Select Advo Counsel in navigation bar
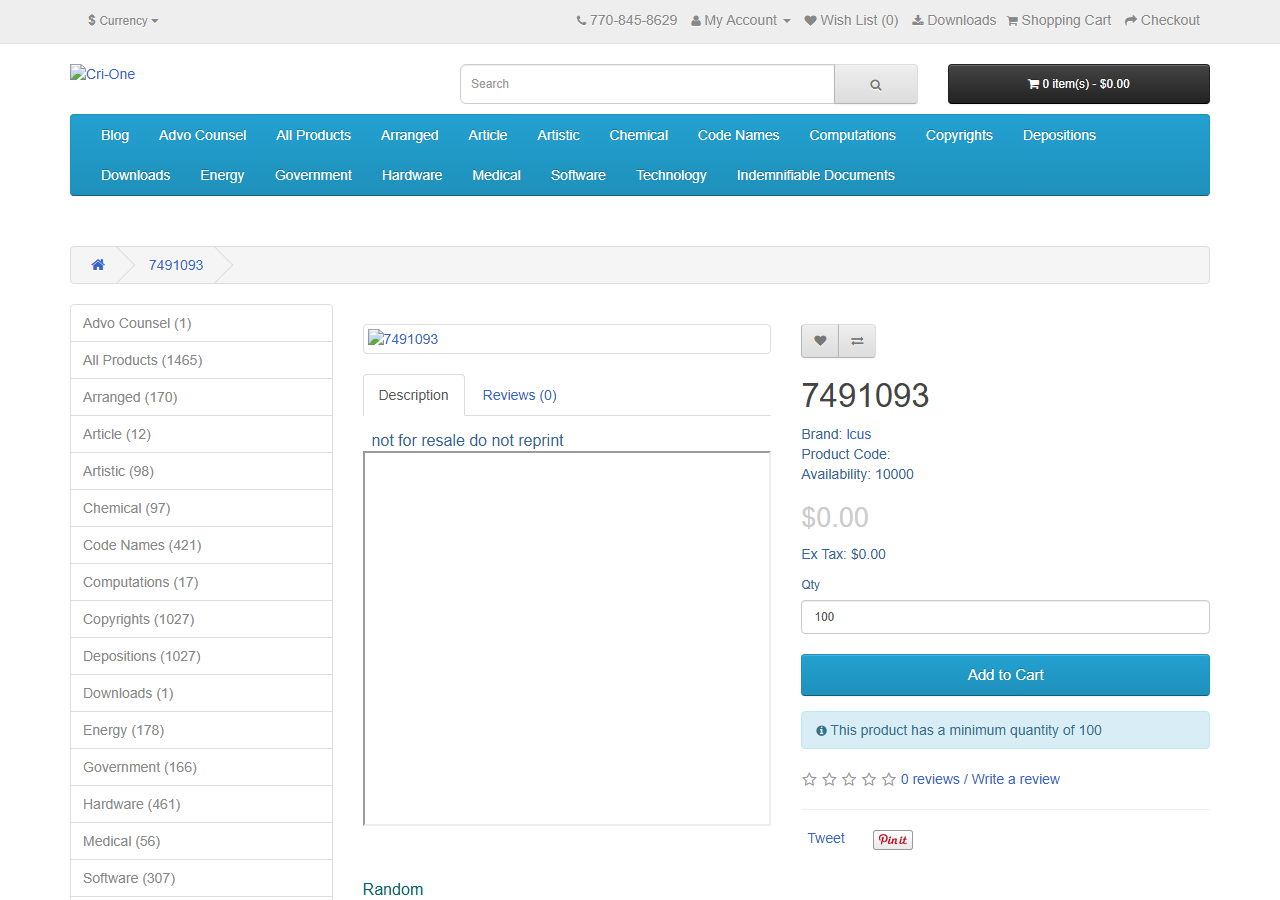This screenshot has height=900, width=1280. pos(203,135)
